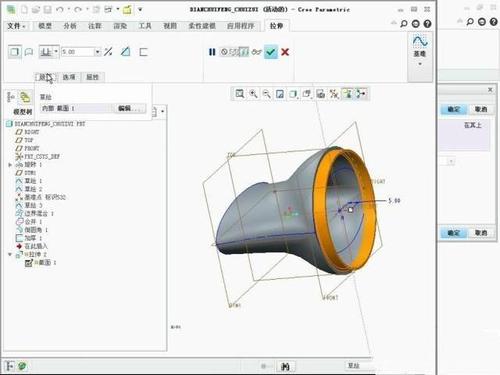500x375 pixels.
Task: Accept the extrude with the green checkmark
Action: point(271,52)
